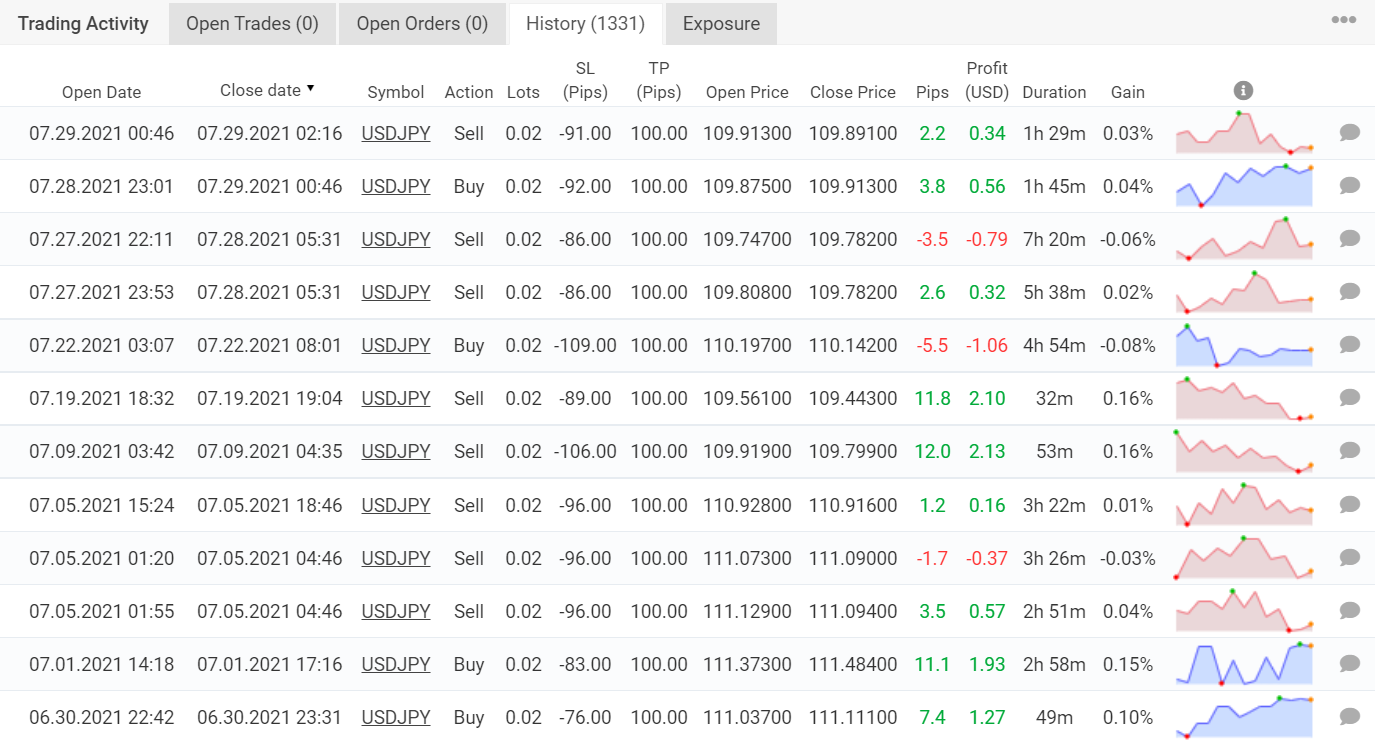Sort table by Symbol header
Screen dimensions: 1375x741
pos(396,92)
